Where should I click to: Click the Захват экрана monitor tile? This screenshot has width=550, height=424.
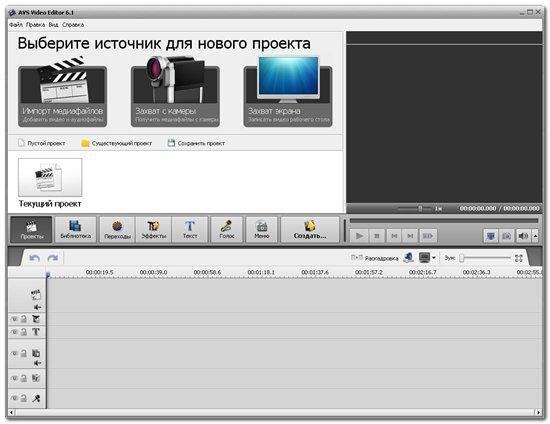[x=288, y=92]
